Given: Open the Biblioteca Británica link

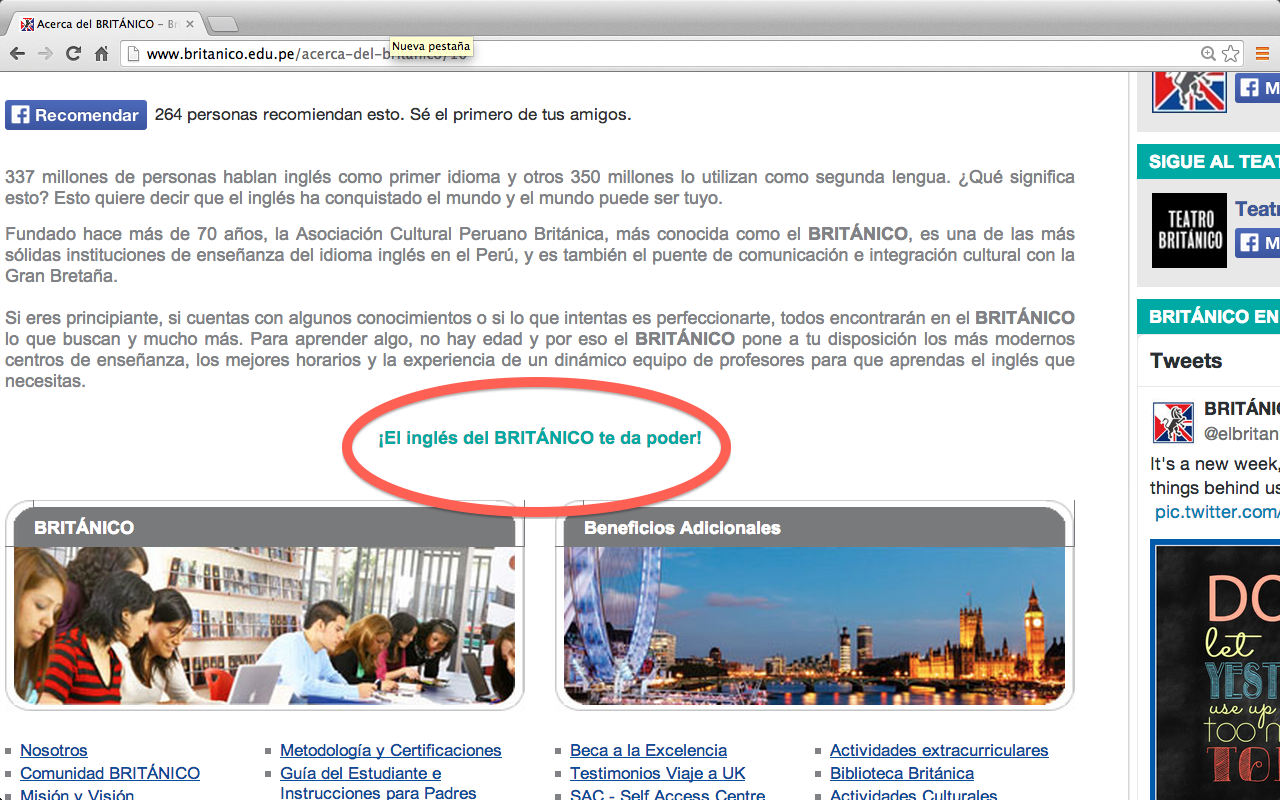Looking at the screenshot, I should 902,773.
